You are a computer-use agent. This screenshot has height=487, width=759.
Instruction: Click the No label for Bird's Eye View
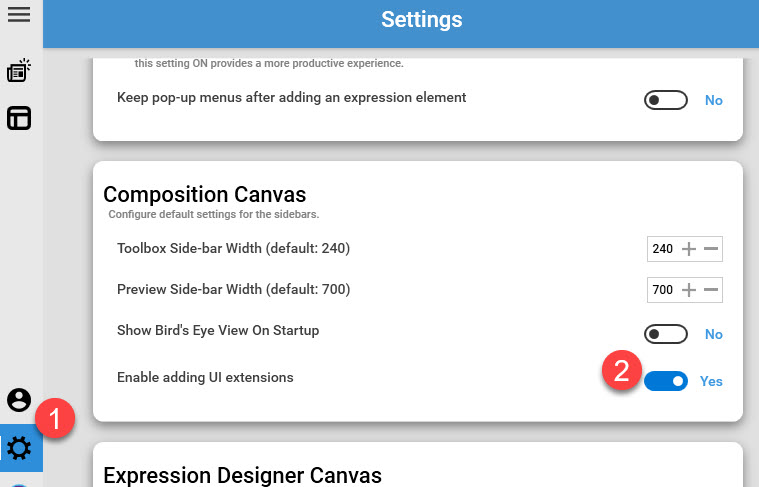(713, 334)
